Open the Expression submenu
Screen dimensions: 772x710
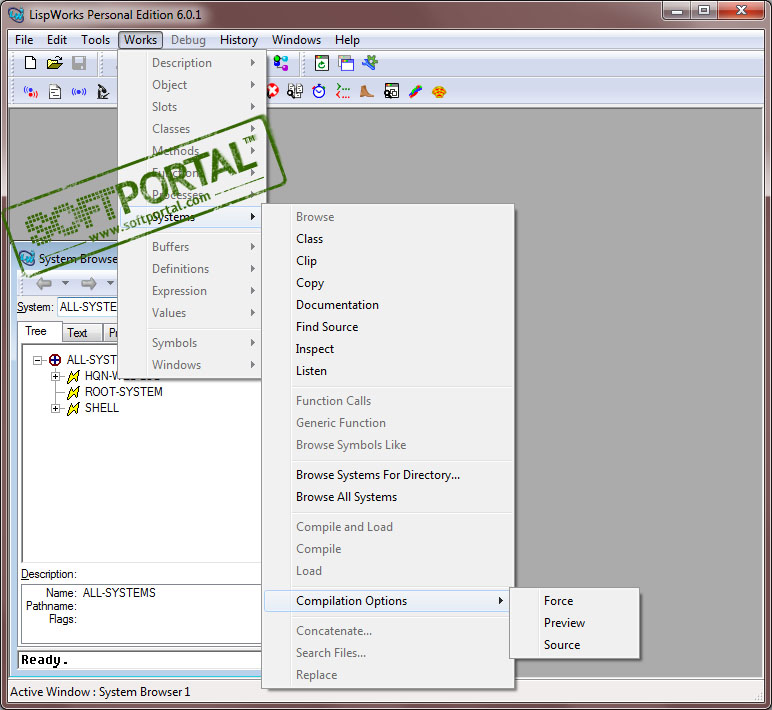click(x=190, y=291)
